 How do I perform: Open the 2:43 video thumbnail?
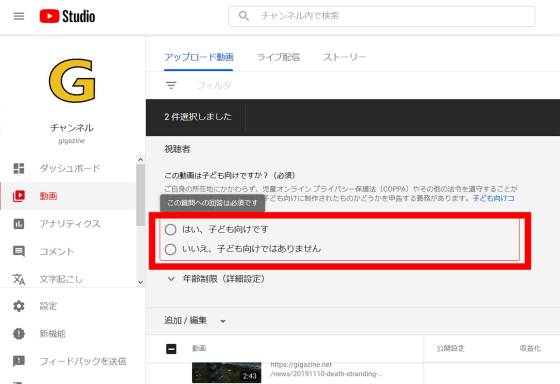click(x=226, y=373)
